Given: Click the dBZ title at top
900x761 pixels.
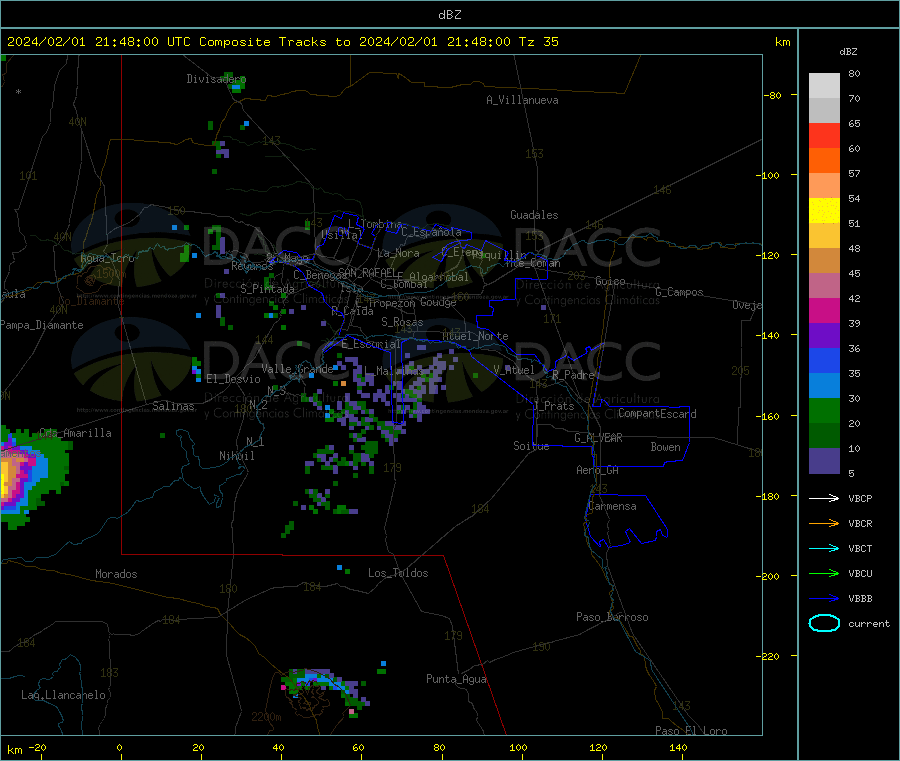Looking at the screenshot, I should [x=449, y=15].
